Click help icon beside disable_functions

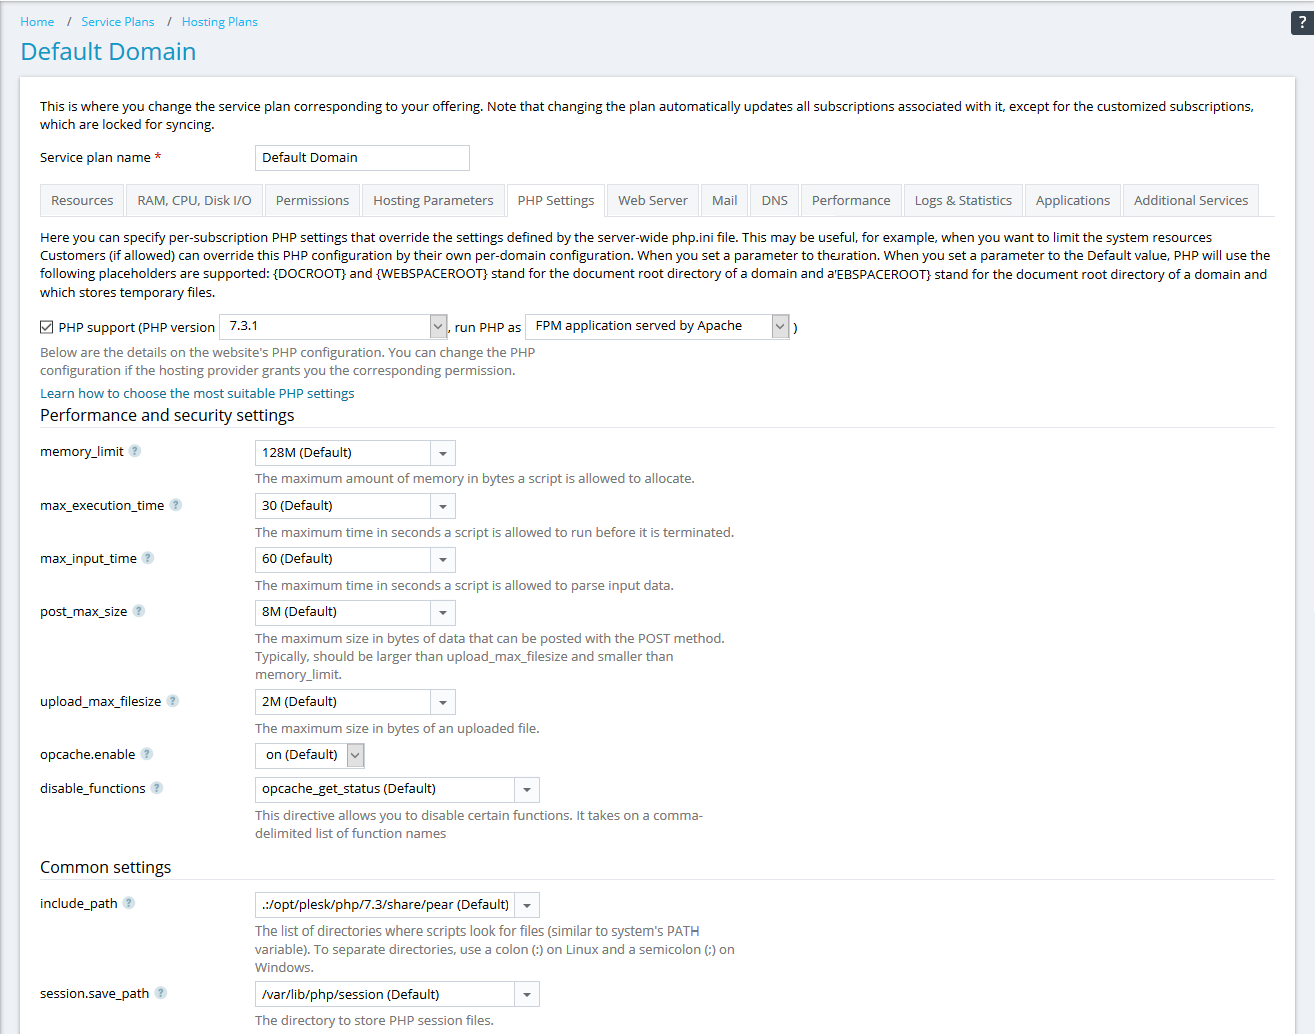pyautogui.click(x=157, y=788)
